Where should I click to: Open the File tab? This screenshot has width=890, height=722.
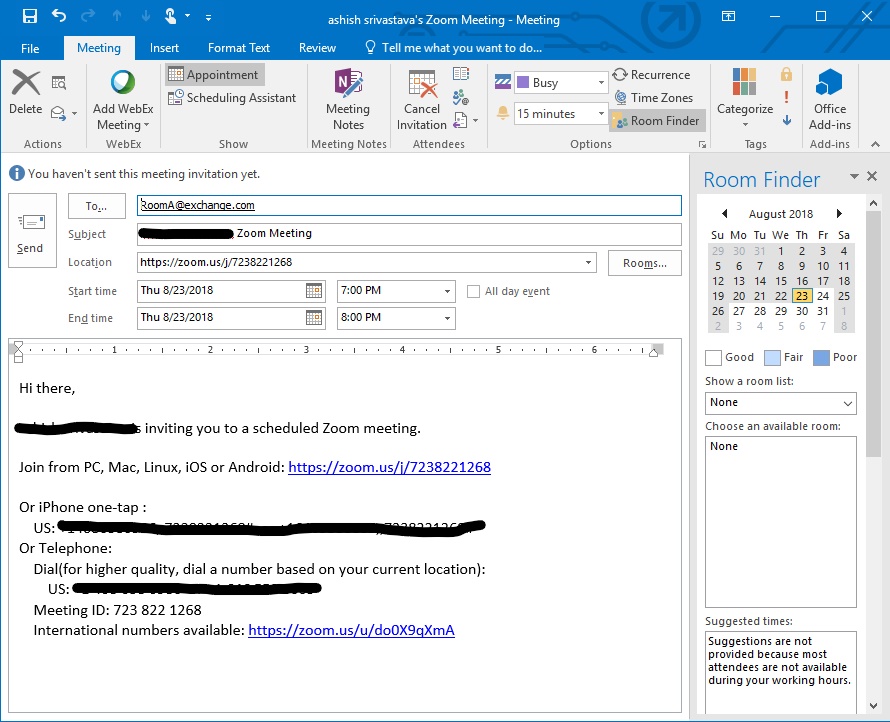pos(30,48)
